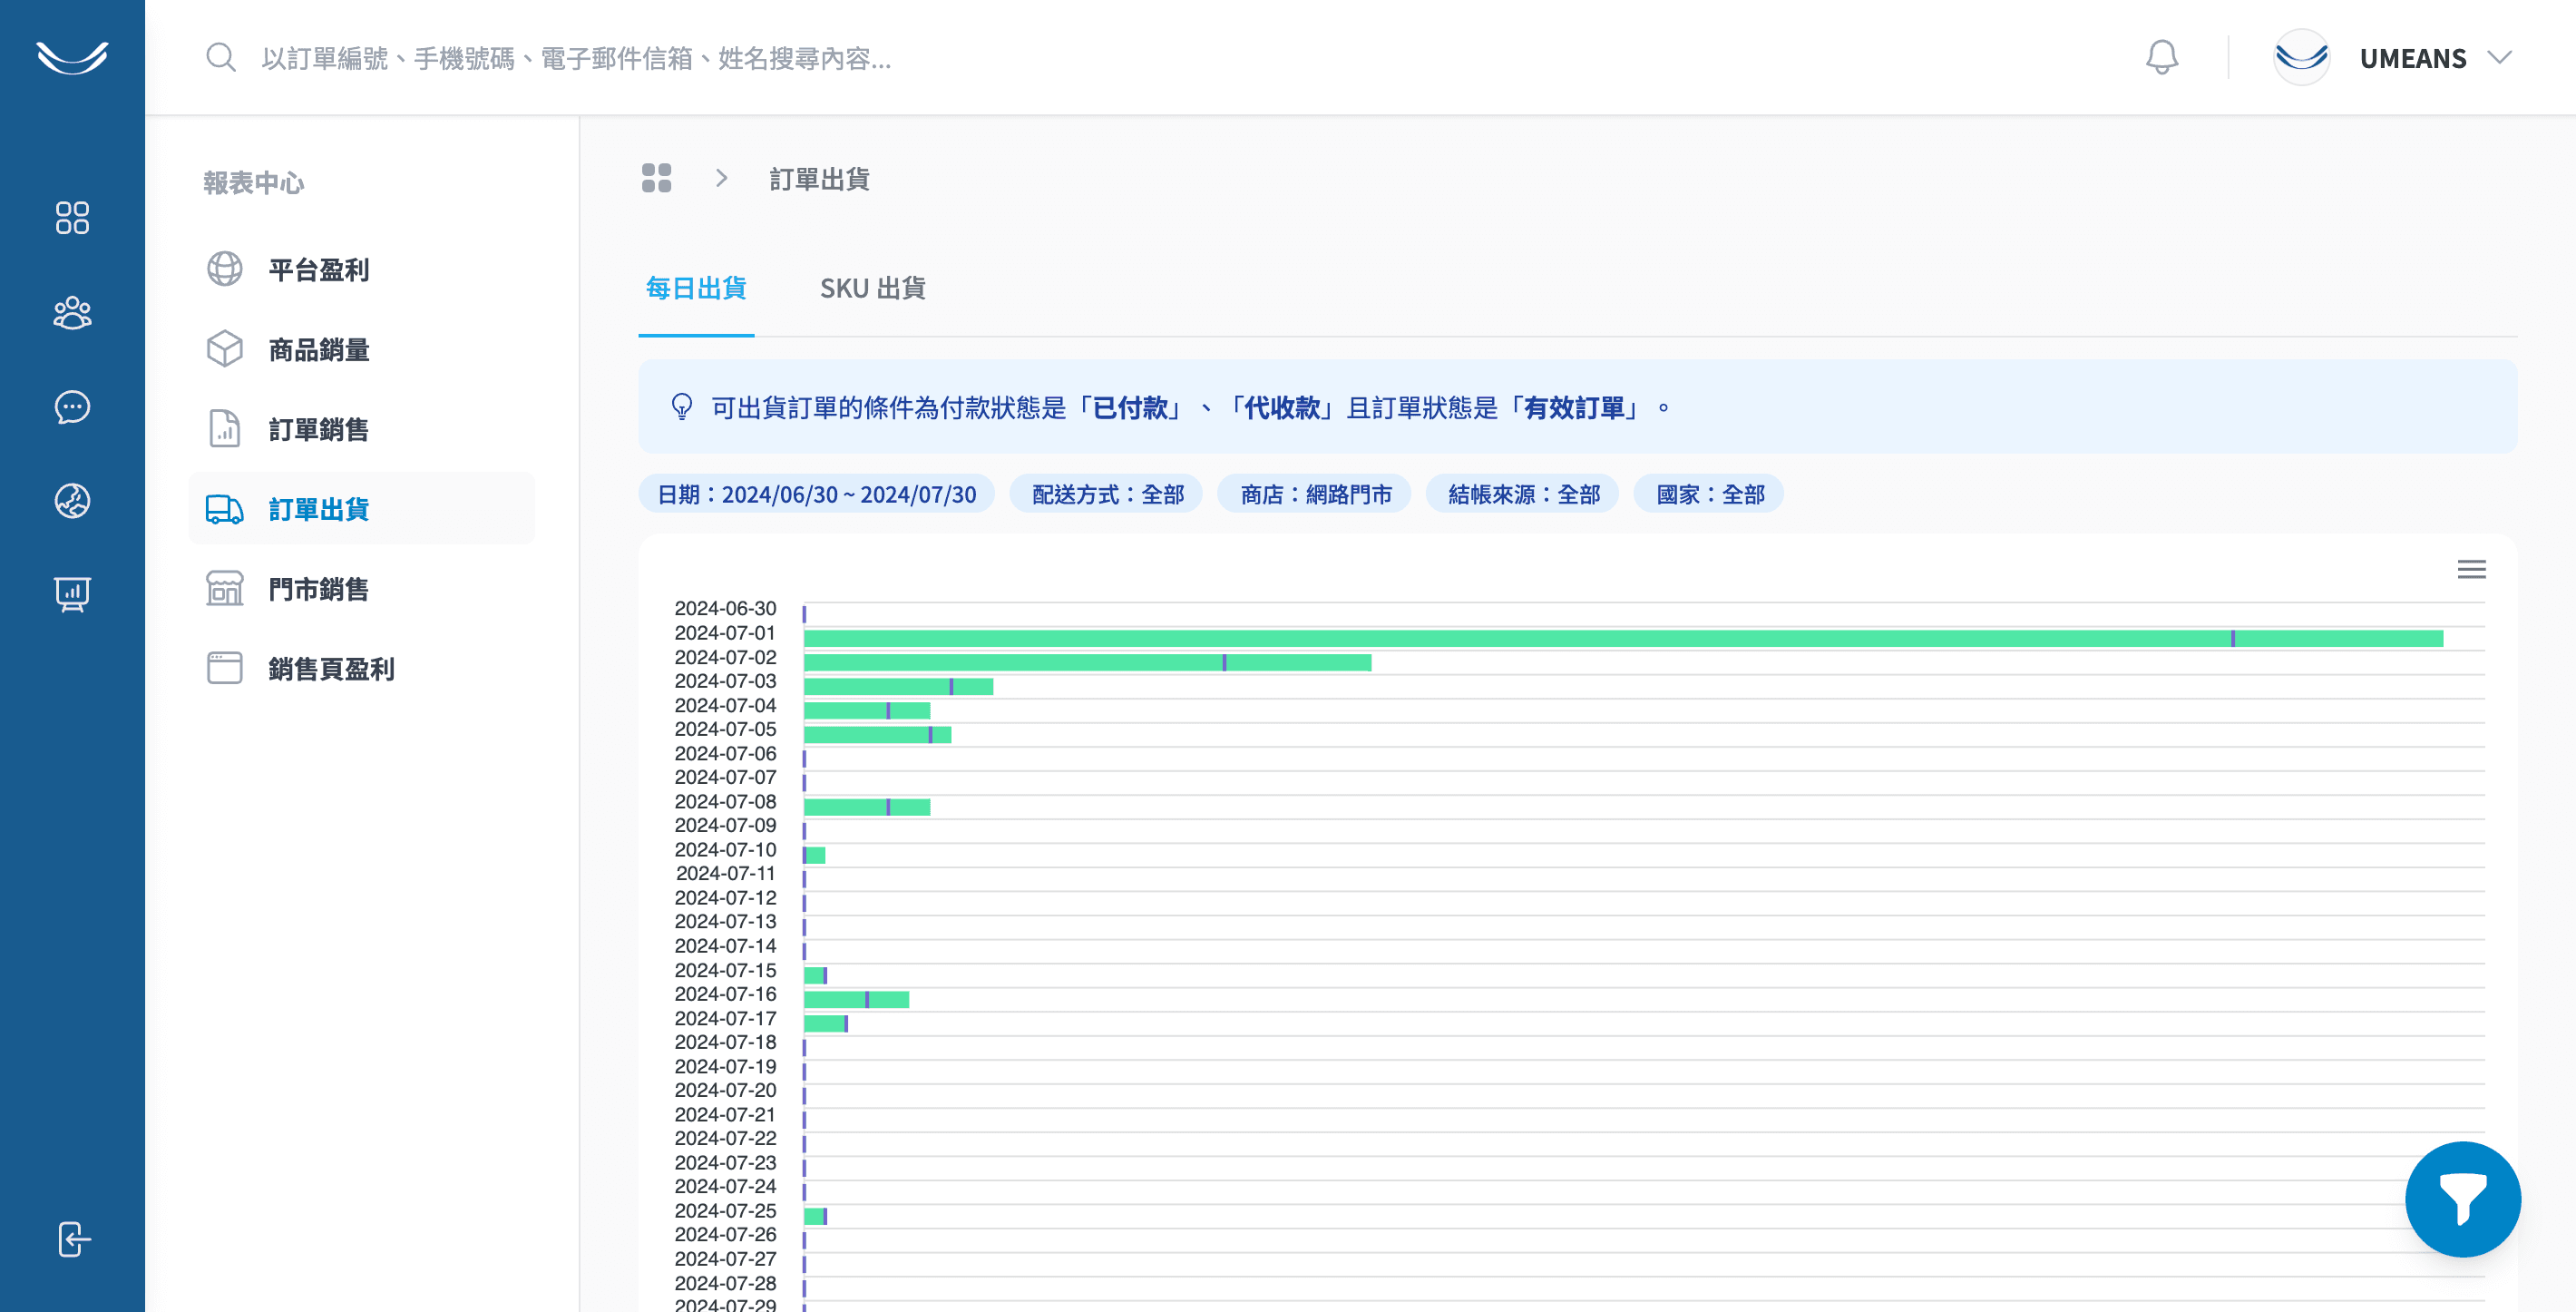This screenshot has width=2576, height=1312.
Task: Click the dashboard grid icon in left rail
Action: (72, 217)
